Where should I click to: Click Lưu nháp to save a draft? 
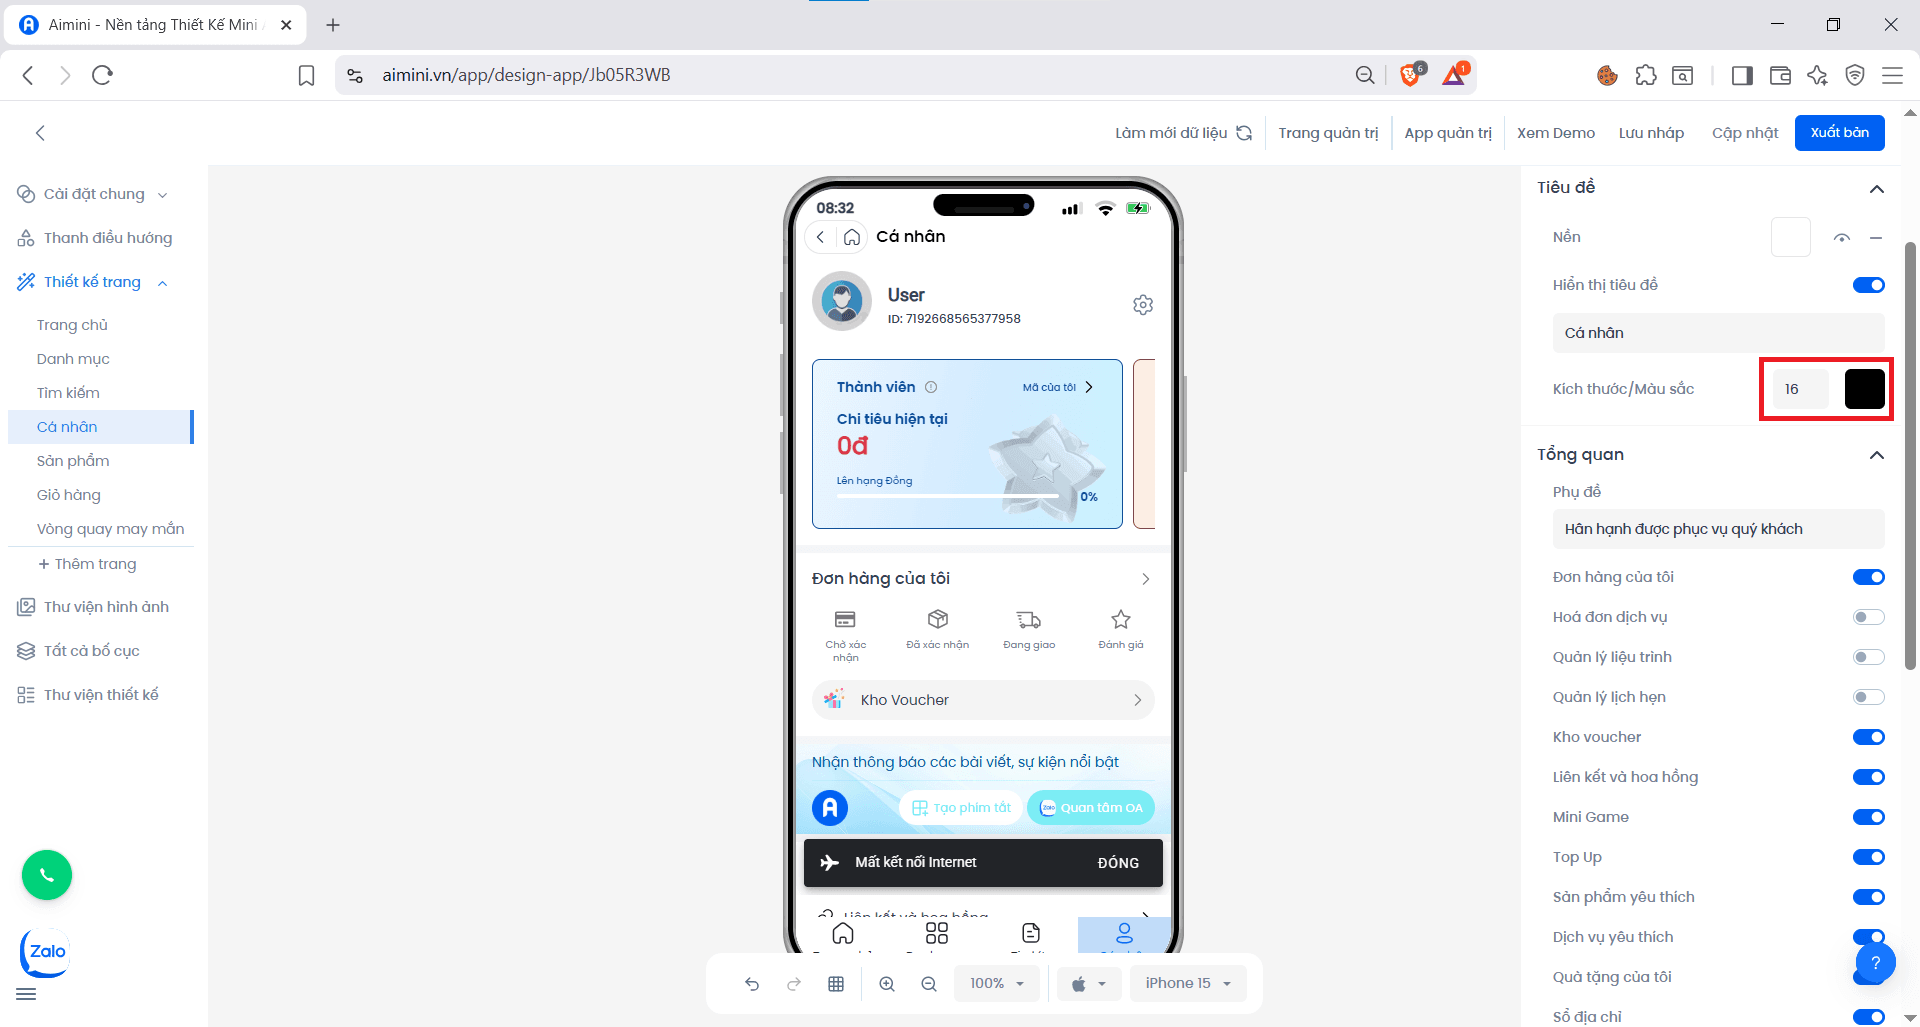point(1651,132)
